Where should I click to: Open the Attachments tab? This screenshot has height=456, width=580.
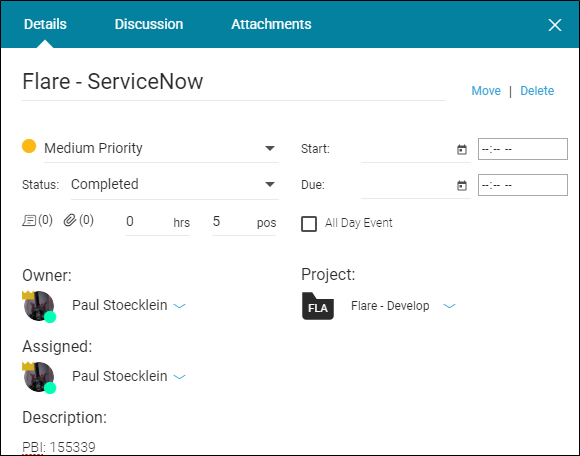coord(271,24)
